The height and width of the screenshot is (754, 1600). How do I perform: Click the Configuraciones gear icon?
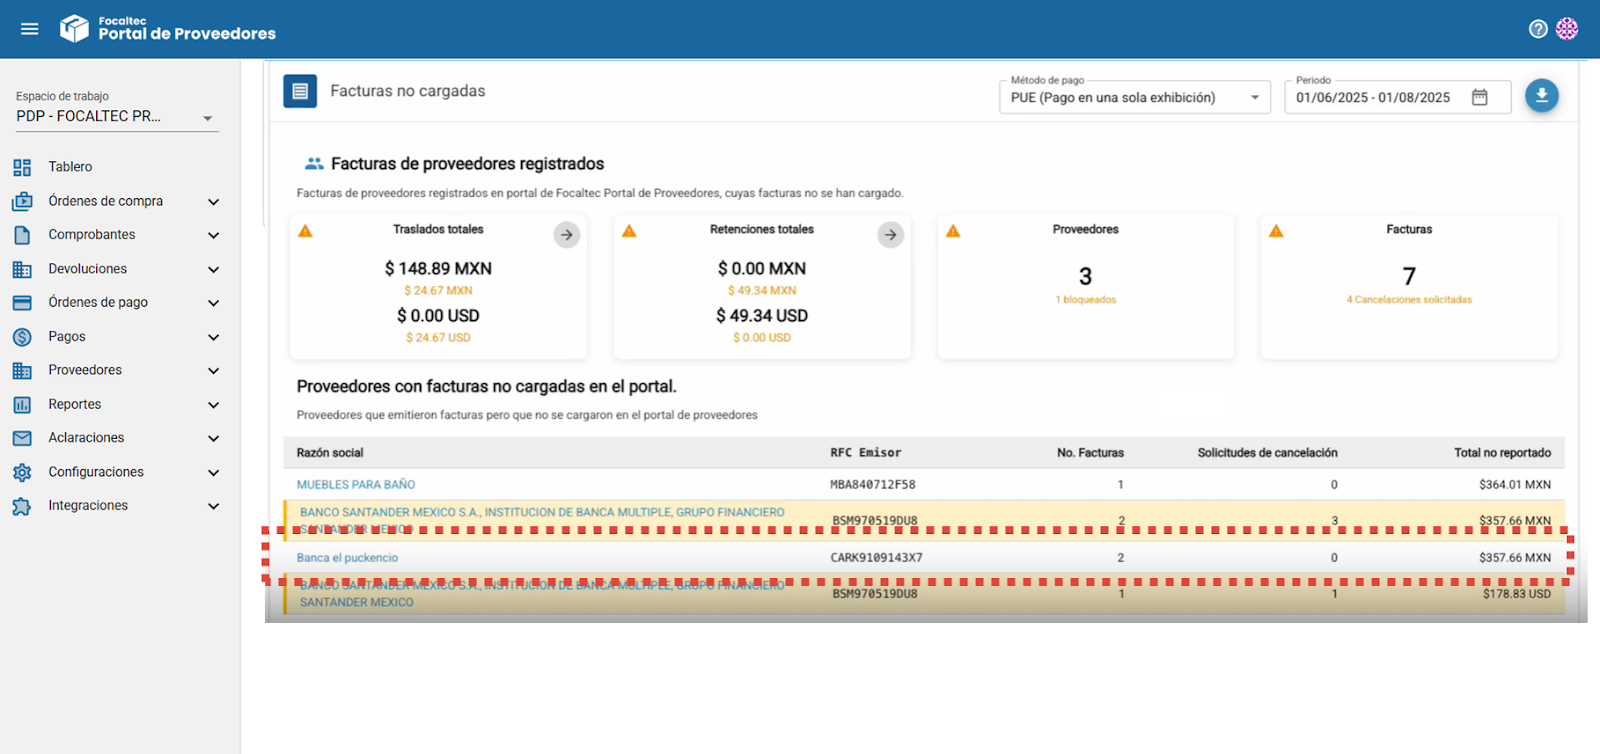[22, 472]
